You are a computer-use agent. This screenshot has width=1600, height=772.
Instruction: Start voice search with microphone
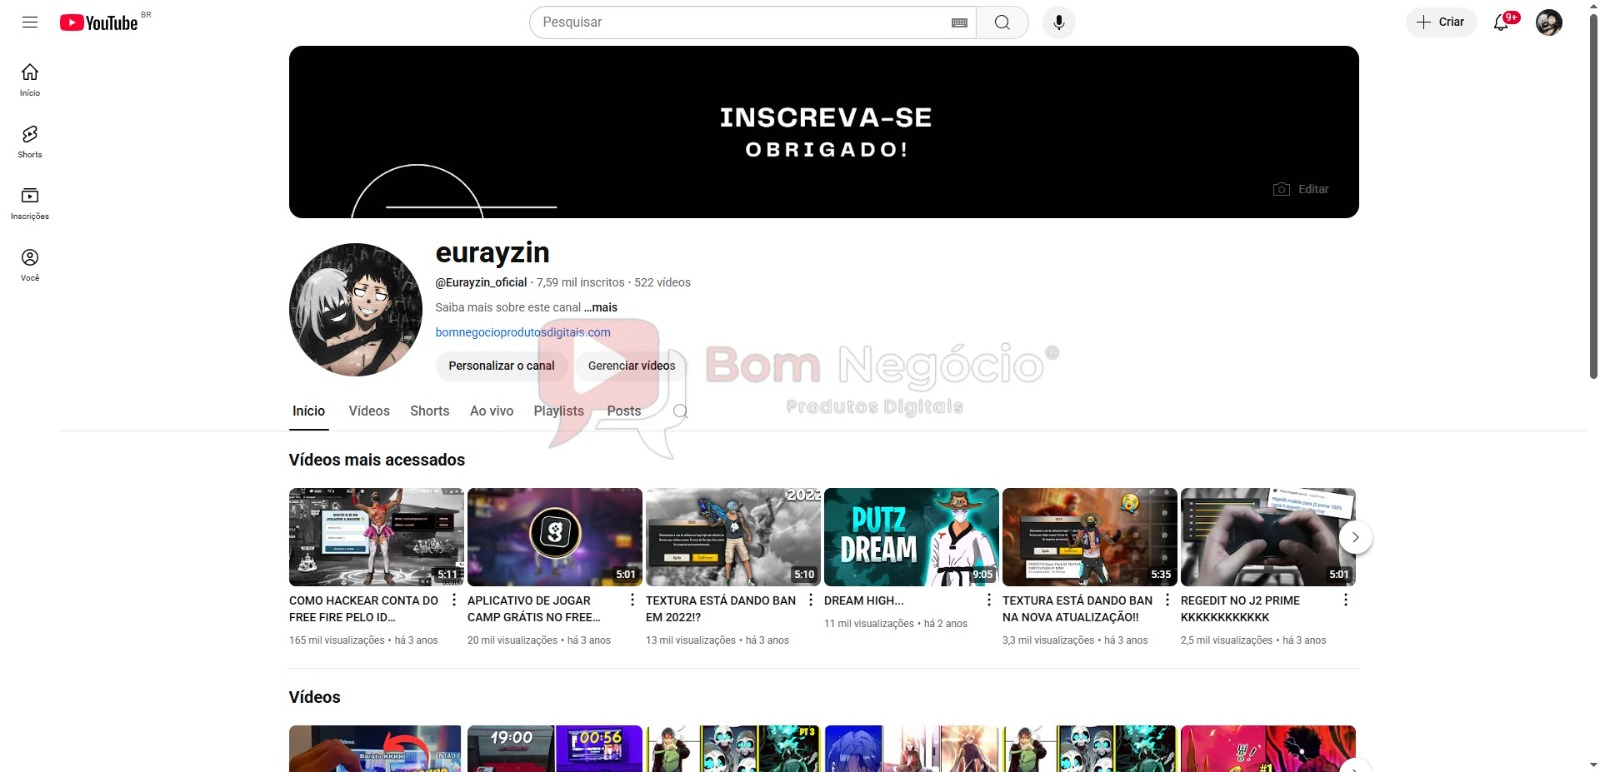pyautogui.click(x=1059, y=22)
